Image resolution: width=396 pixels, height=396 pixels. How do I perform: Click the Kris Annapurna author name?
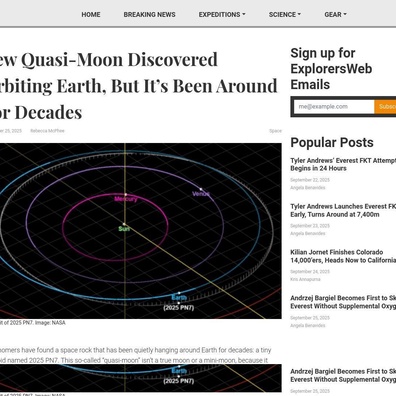coord(305,279)
